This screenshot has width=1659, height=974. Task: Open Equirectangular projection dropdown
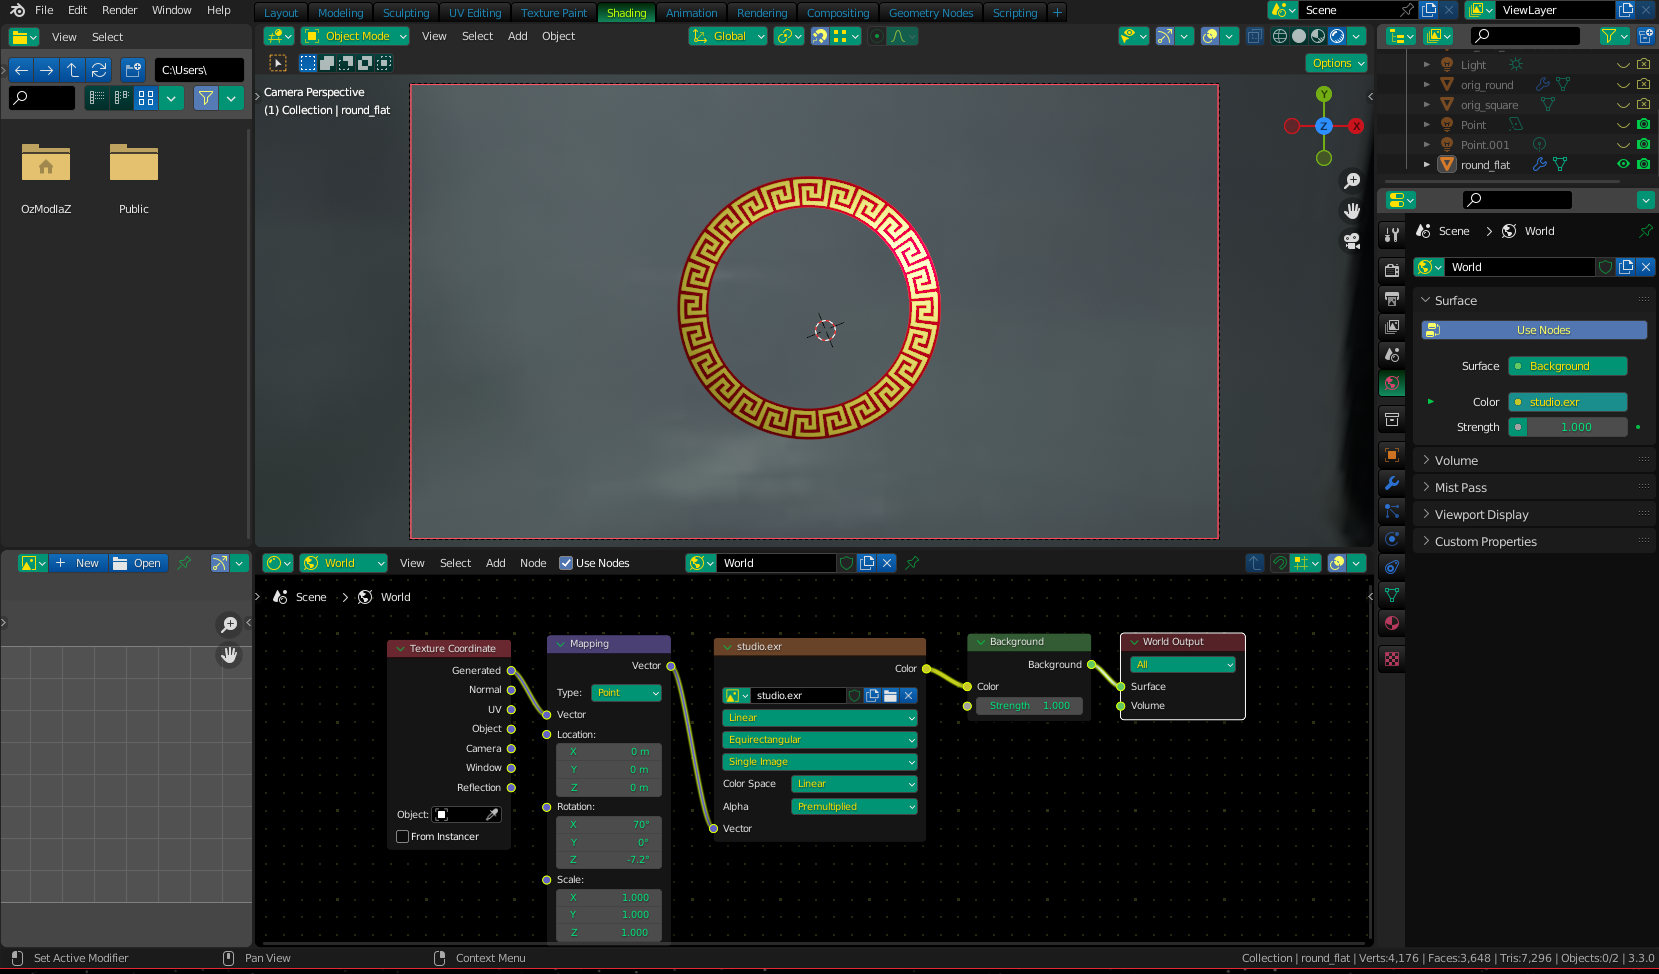(820, 740)
